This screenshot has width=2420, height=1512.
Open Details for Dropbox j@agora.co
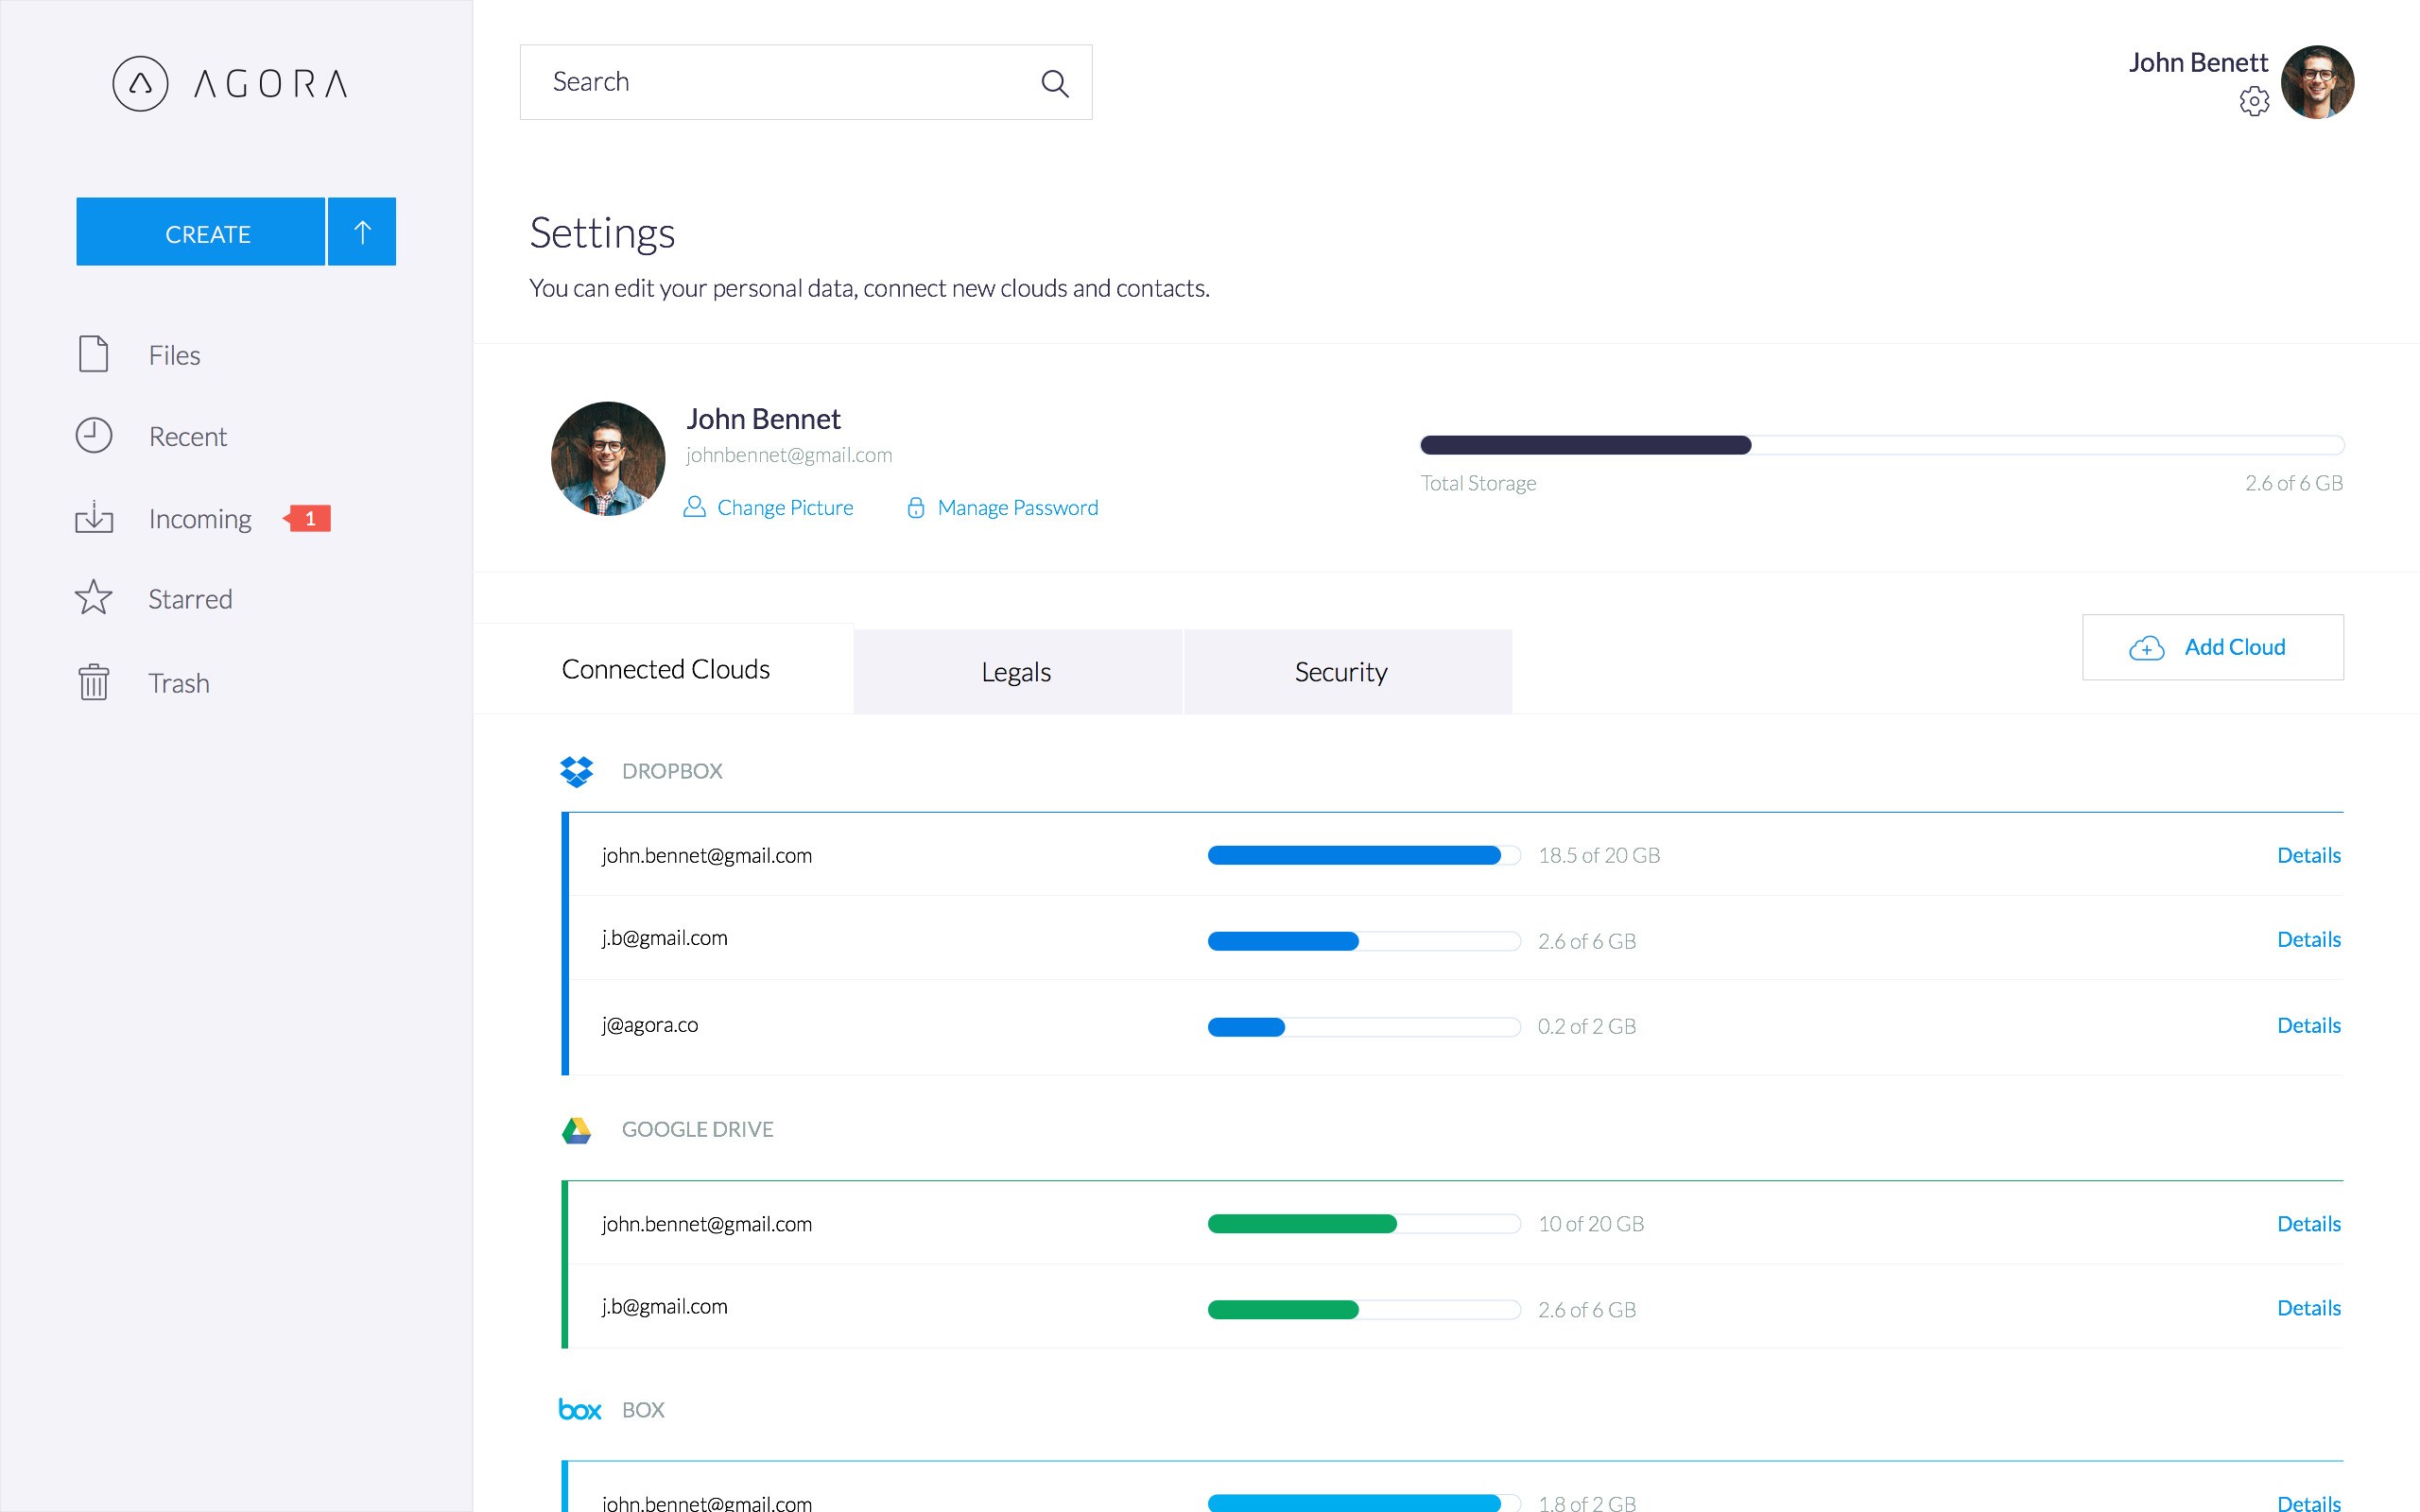click(x=2308, y=1025)
